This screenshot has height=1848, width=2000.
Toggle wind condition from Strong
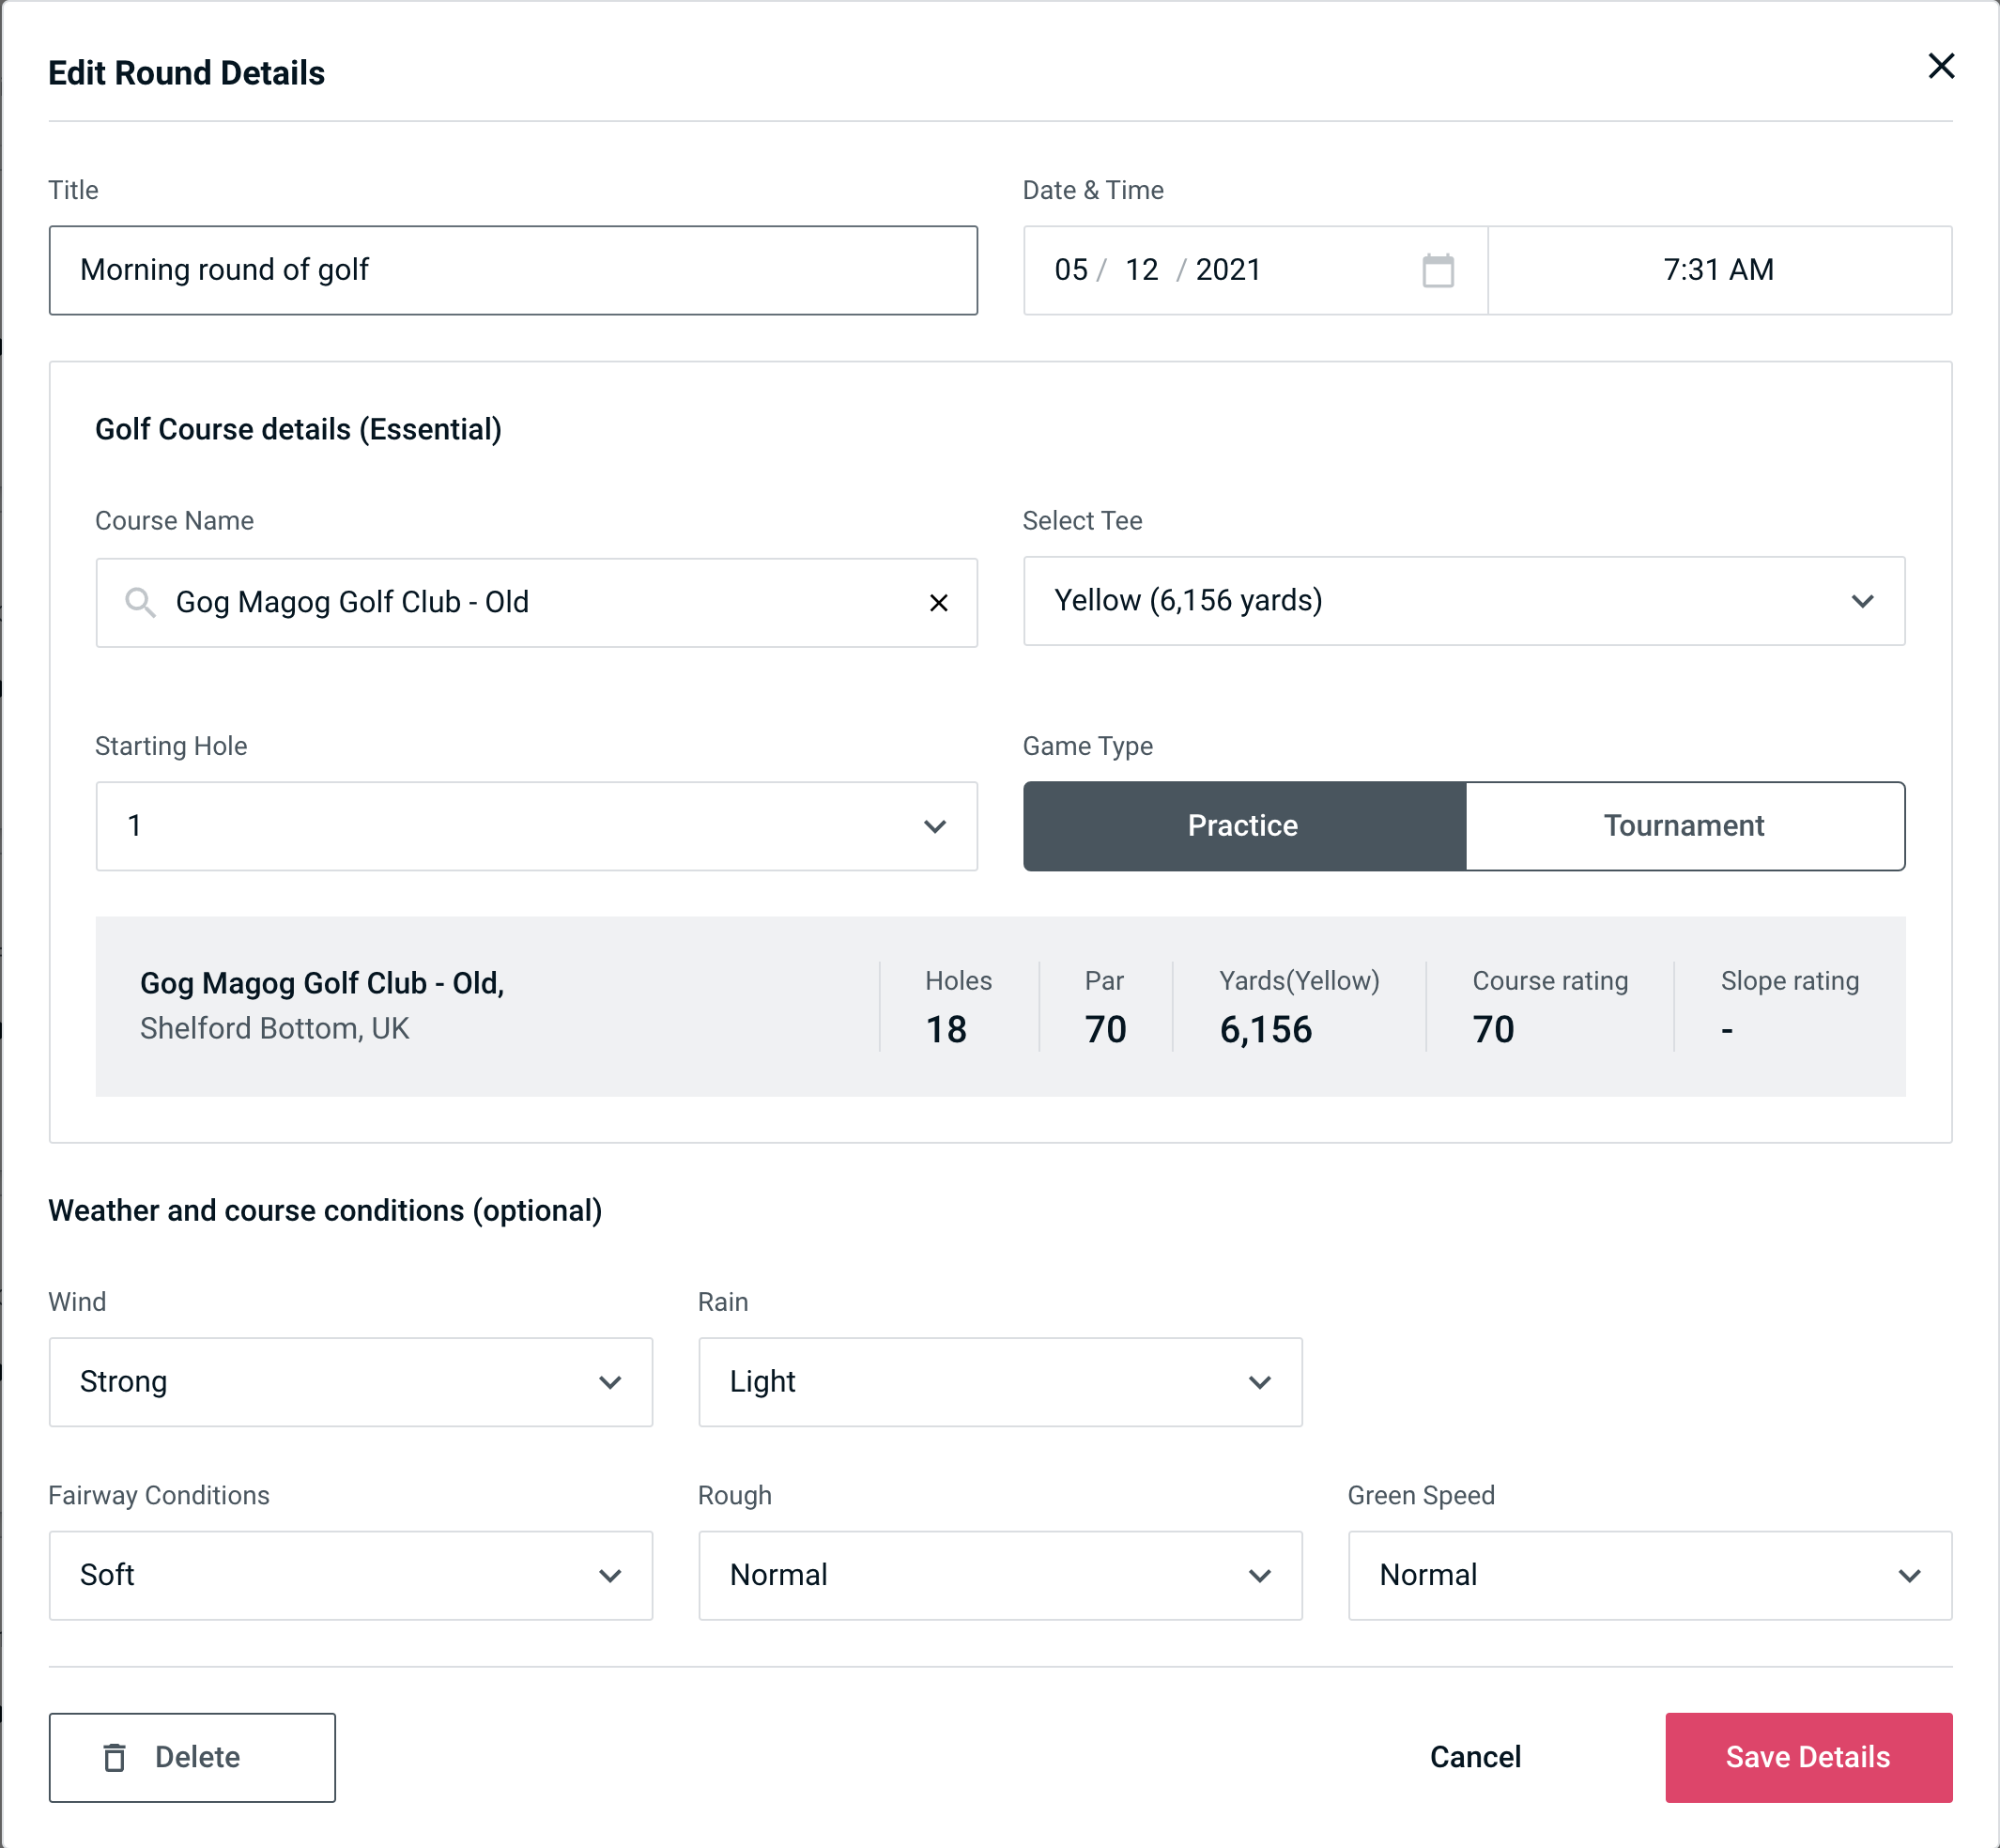point(348,1381)
